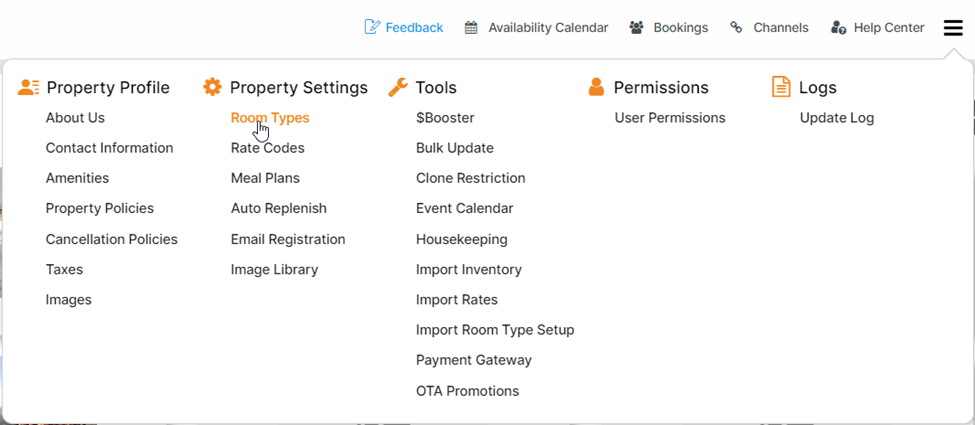
Task: Click the Logs document icon
Action: (781, 87)
